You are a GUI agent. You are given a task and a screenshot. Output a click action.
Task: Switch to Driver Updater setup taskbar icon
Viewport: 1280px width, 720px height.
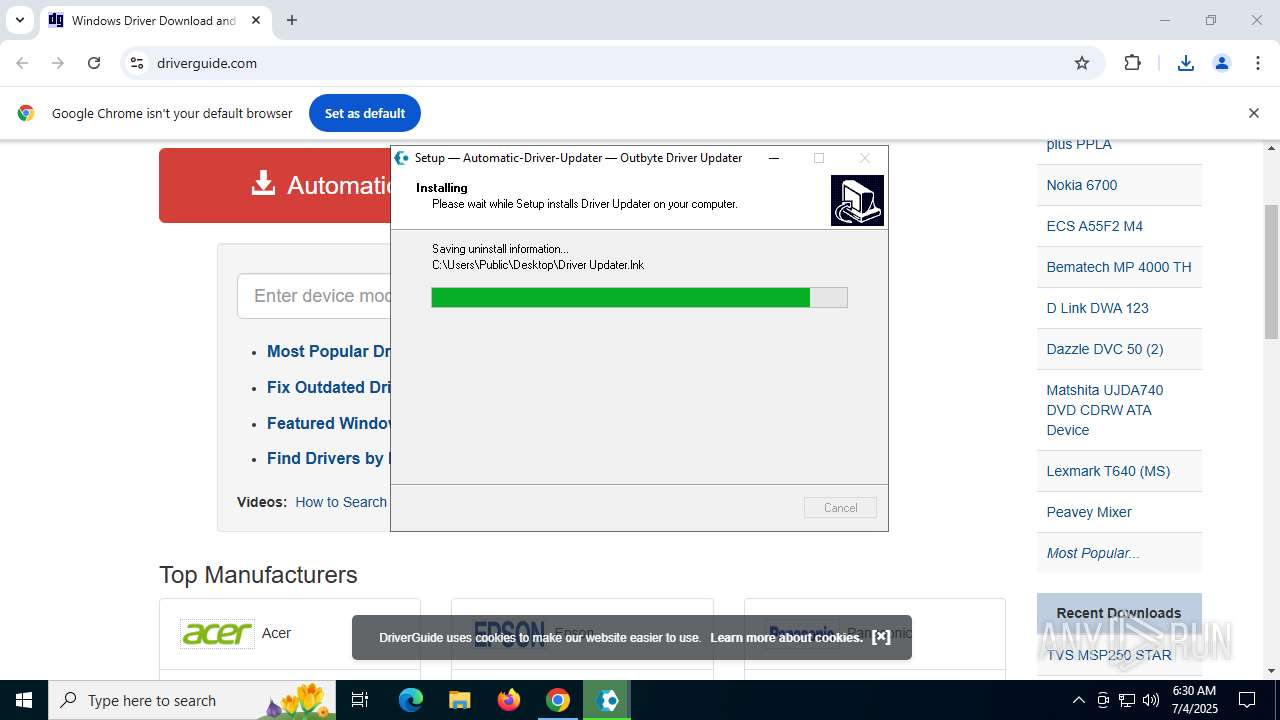607,700
